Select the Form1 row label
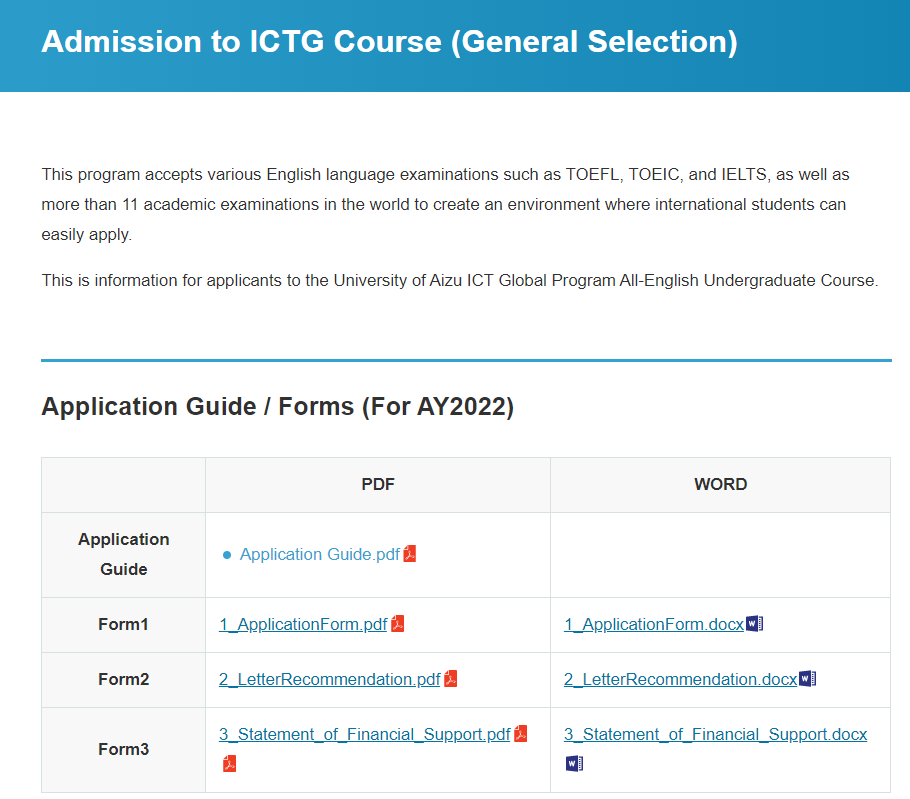The height and width of the screenshot is (799, 910). [x=124, y=624]
